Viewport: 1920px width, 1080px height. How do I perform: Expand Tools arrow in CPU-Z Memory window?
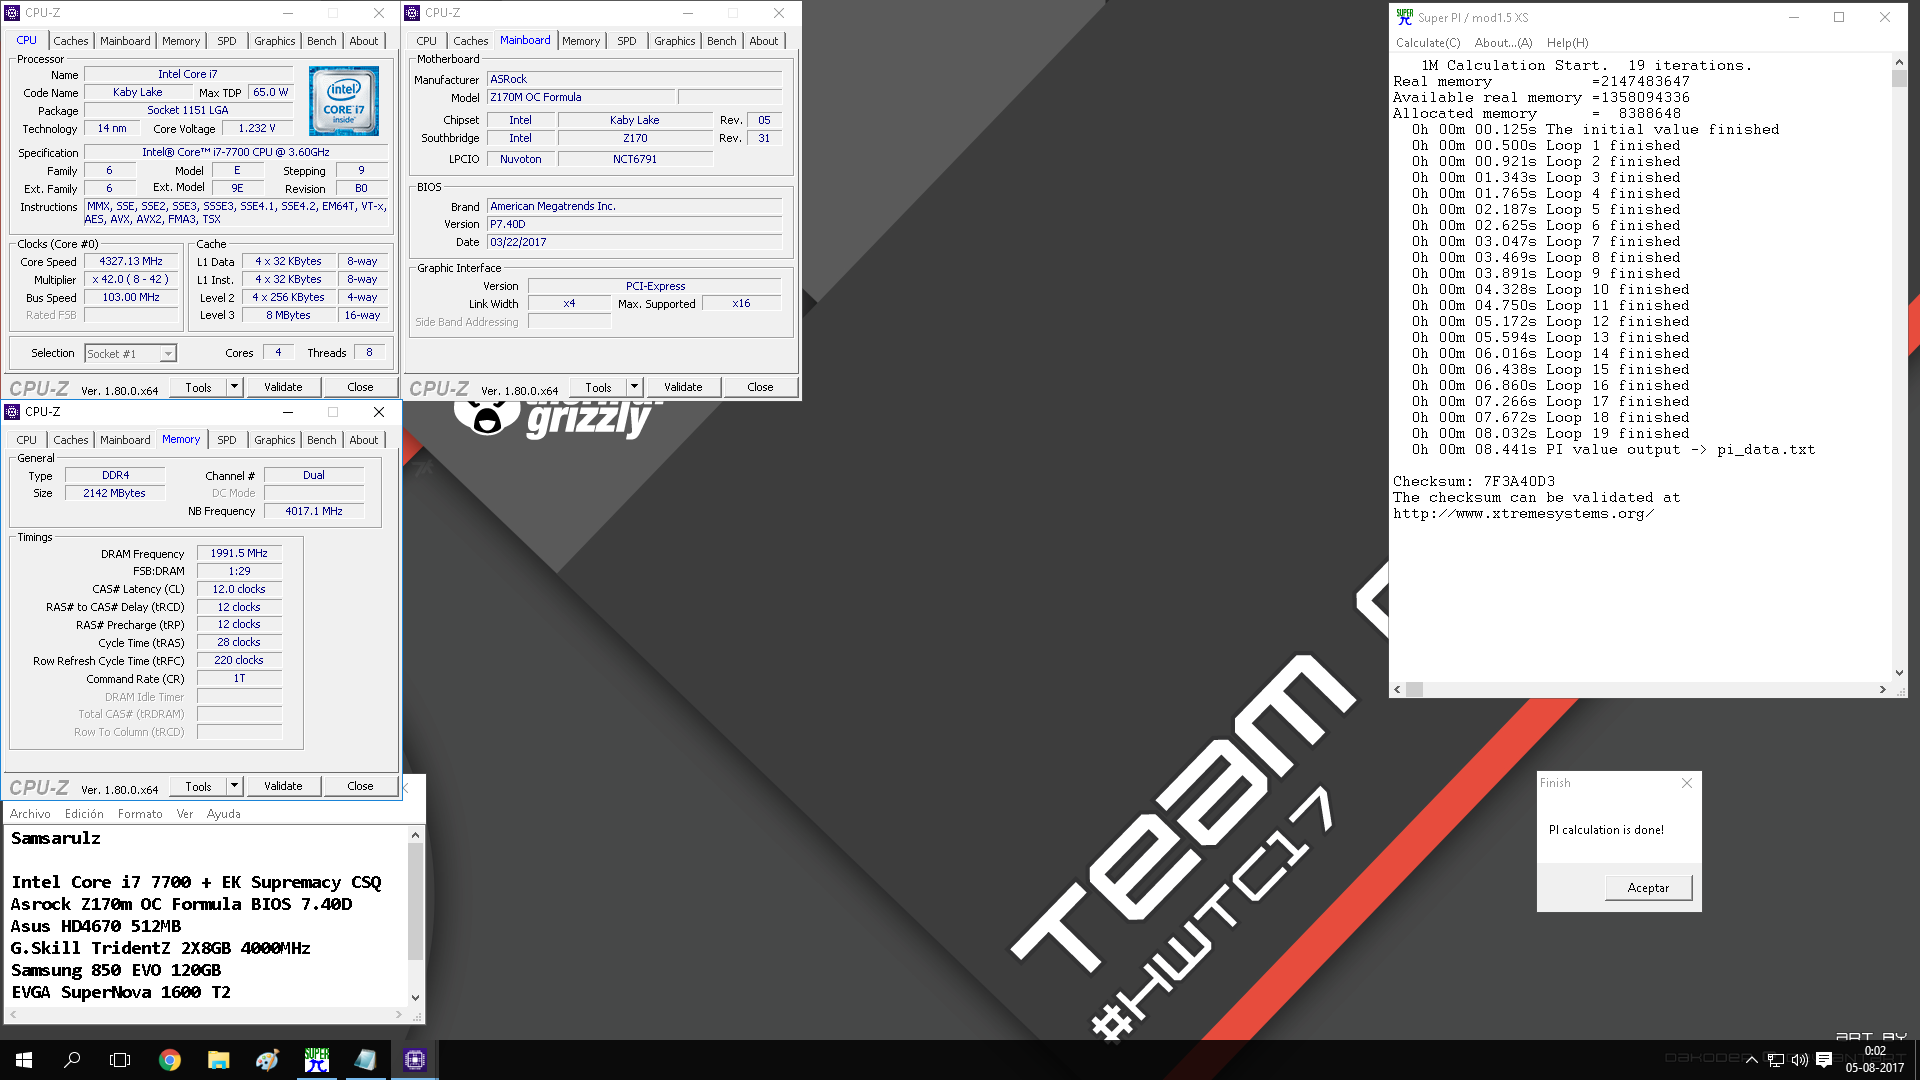click(234, 786)
